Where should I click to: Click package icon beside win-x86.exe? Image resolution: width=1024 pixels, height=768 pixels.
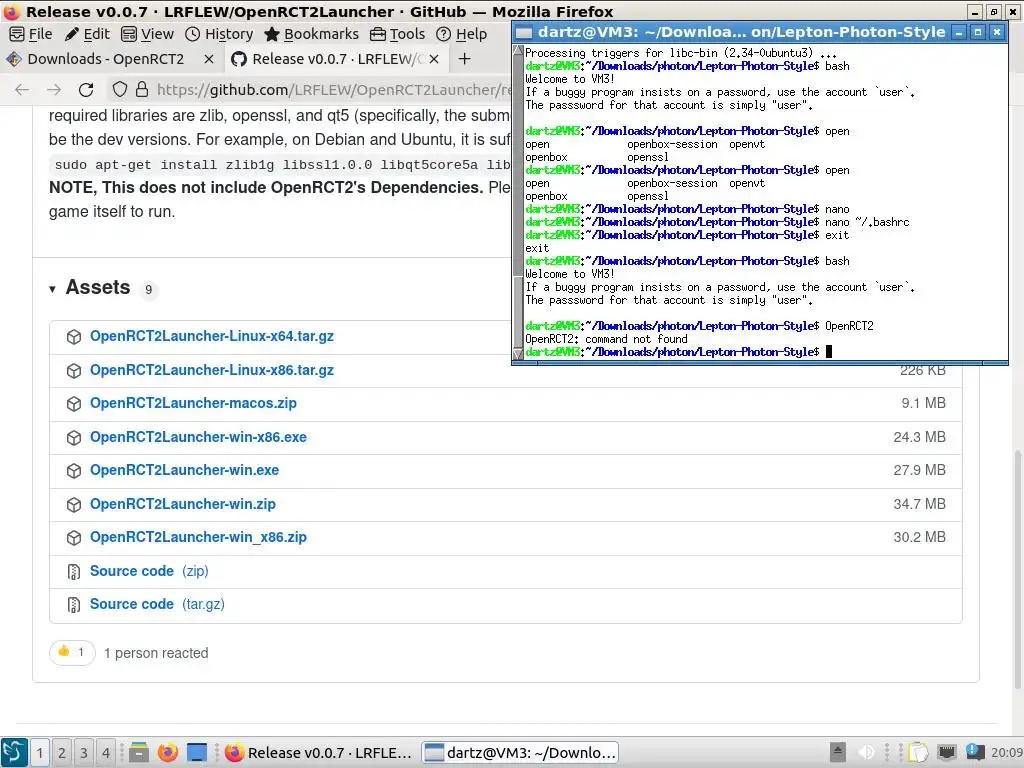pyautogui.click(x=74, y=438)
